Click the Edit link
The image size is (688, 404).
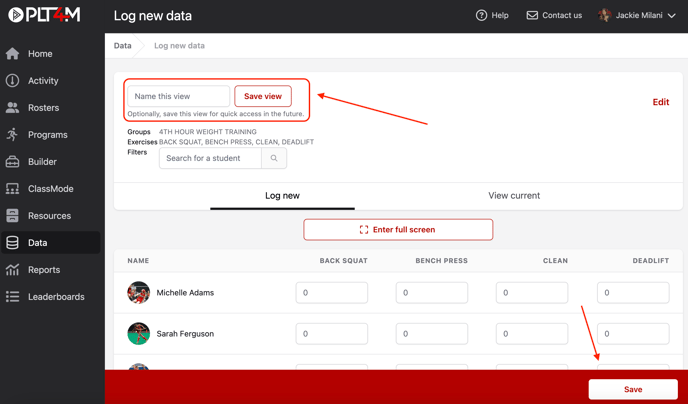(660, 102)
